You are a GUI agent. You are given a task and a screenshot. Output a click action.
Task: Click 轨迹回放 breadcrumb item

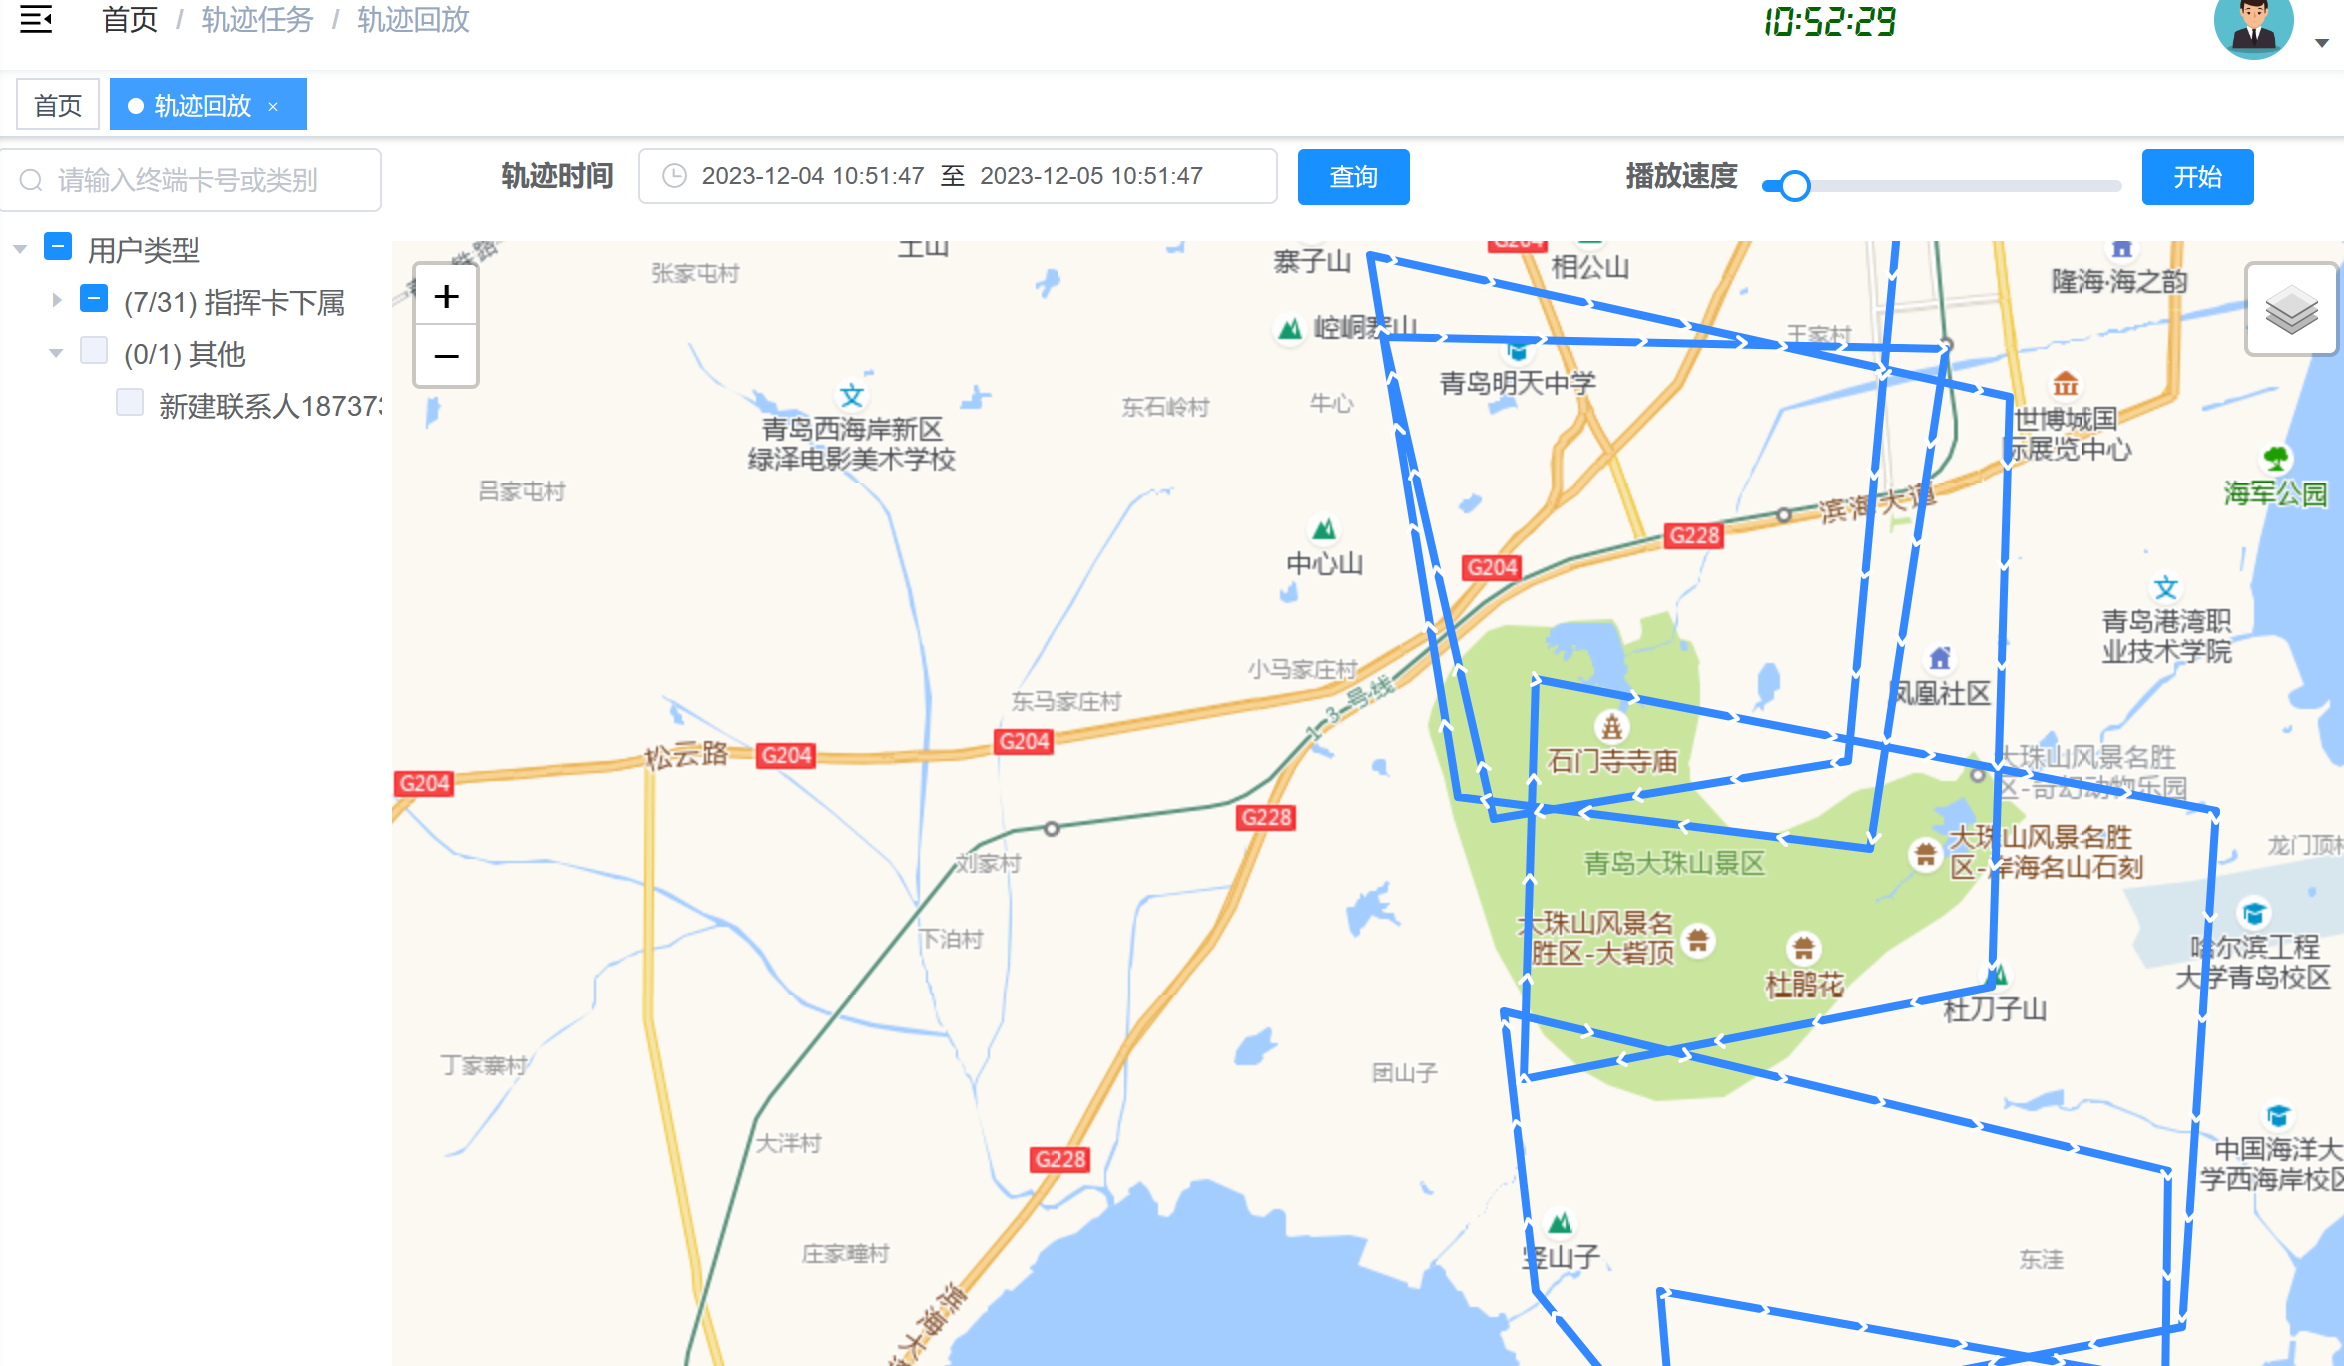413,20
